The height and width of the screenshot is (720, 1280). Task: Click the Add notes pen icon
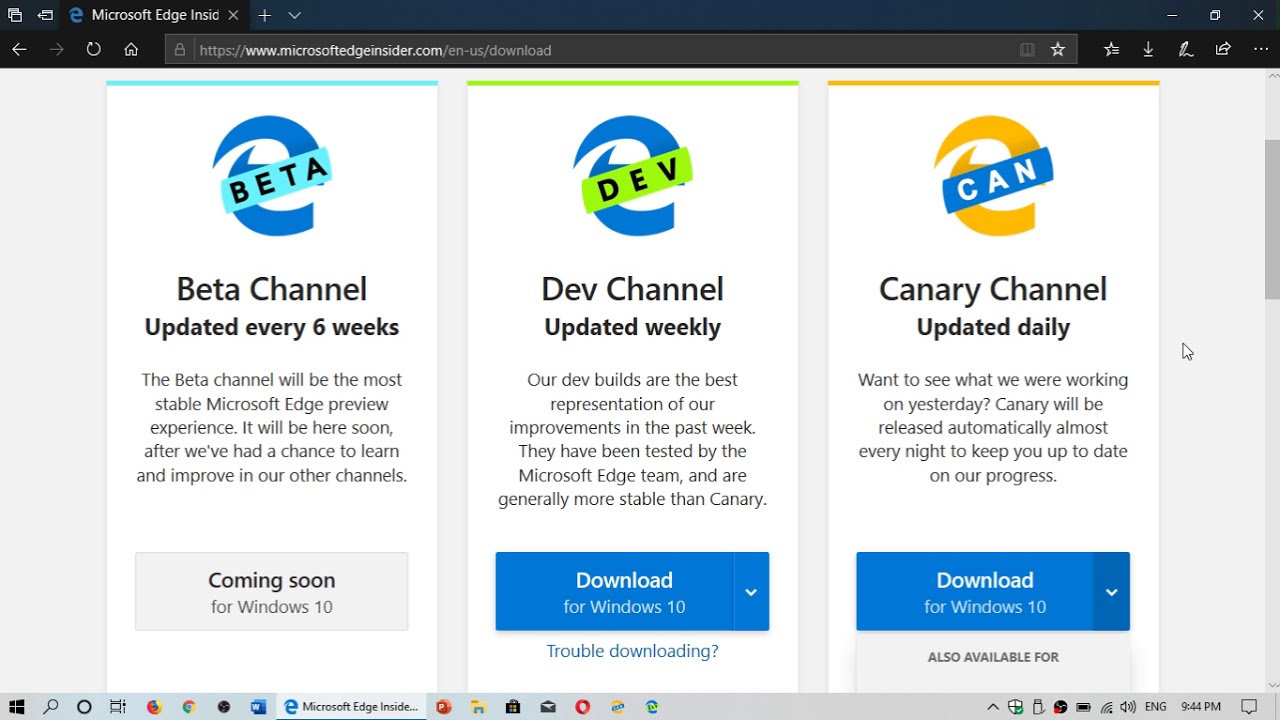(x=1185, y=49)
